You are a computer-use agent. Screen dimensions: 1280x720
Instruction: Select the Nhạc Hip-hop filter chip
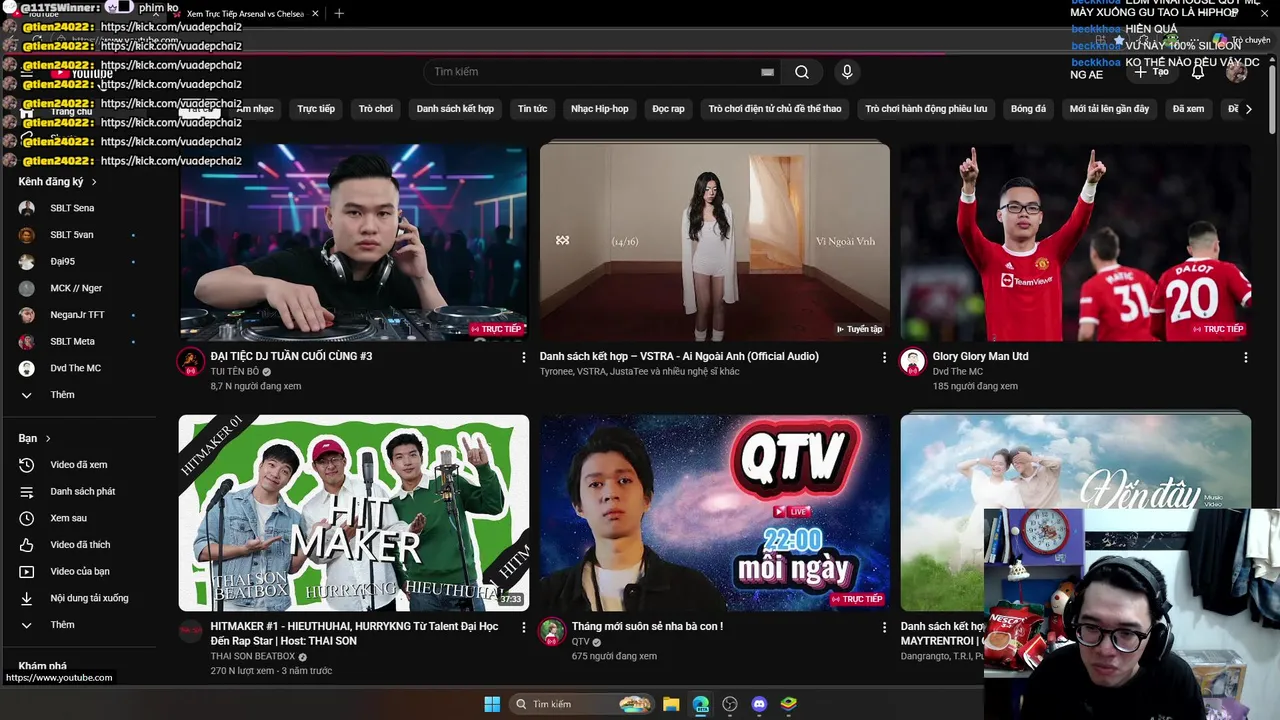click(x=600, y=109)
